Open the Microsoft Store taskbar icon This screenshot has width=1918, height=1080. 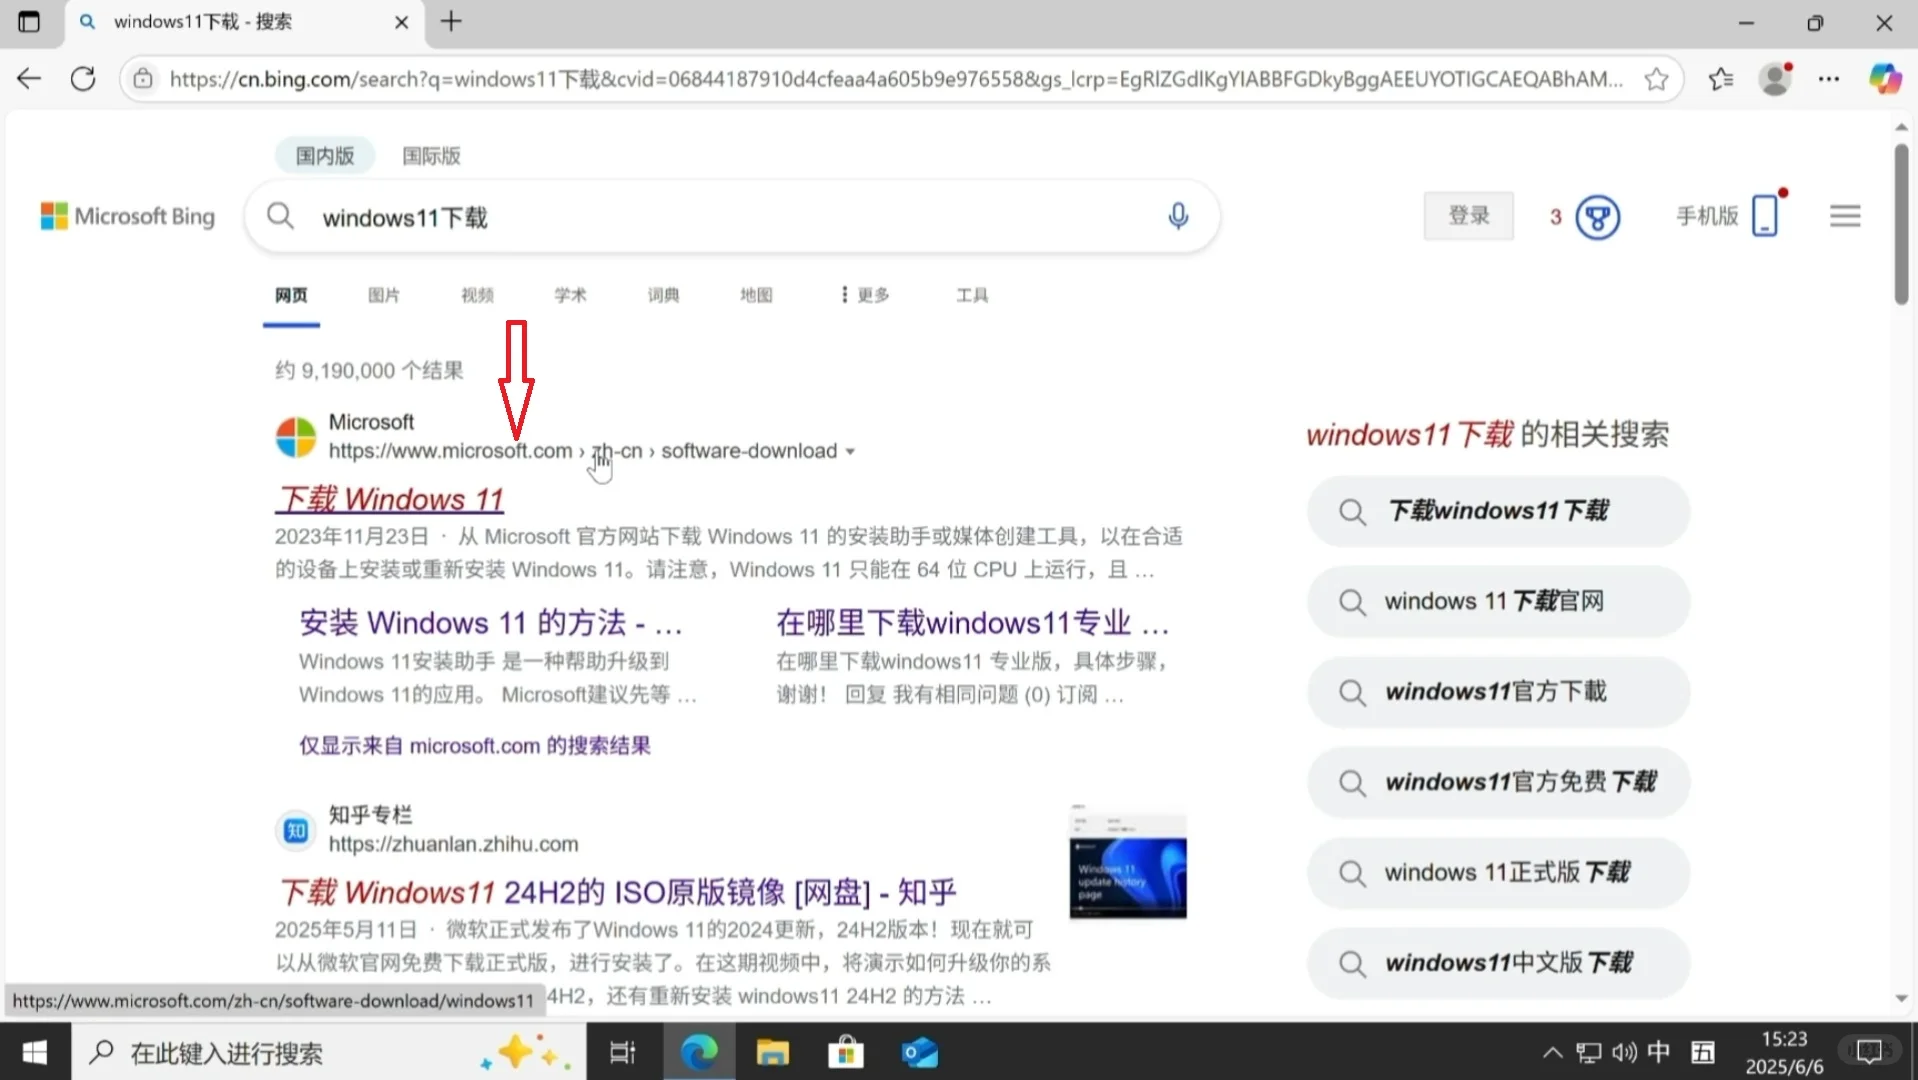[x=845, y=1052]
